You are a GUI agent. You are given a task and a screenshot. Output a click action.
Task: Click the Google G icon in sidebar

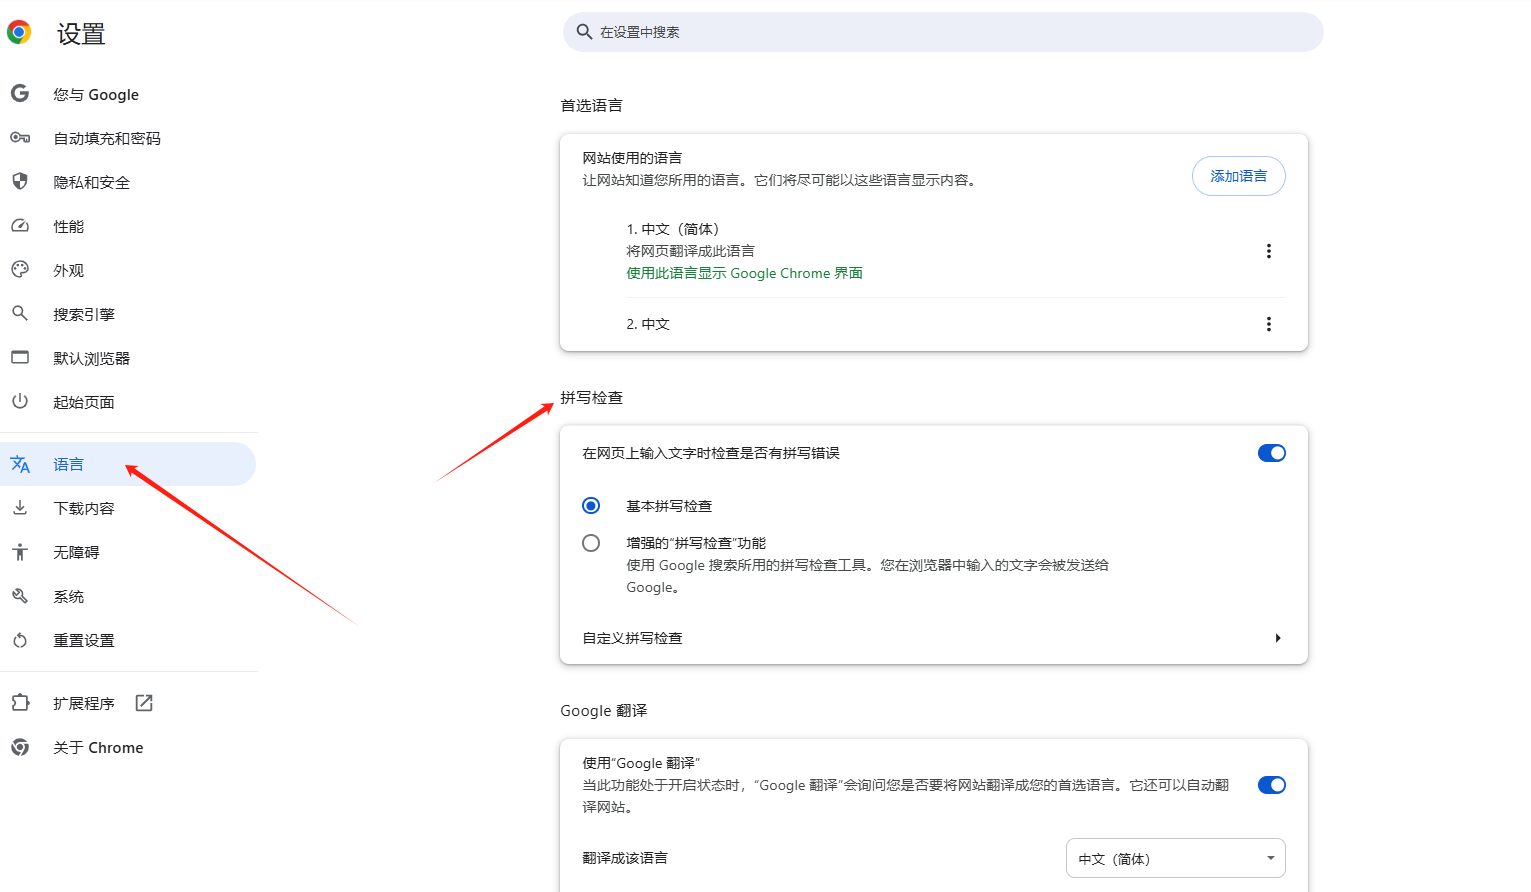click(20, 94)
